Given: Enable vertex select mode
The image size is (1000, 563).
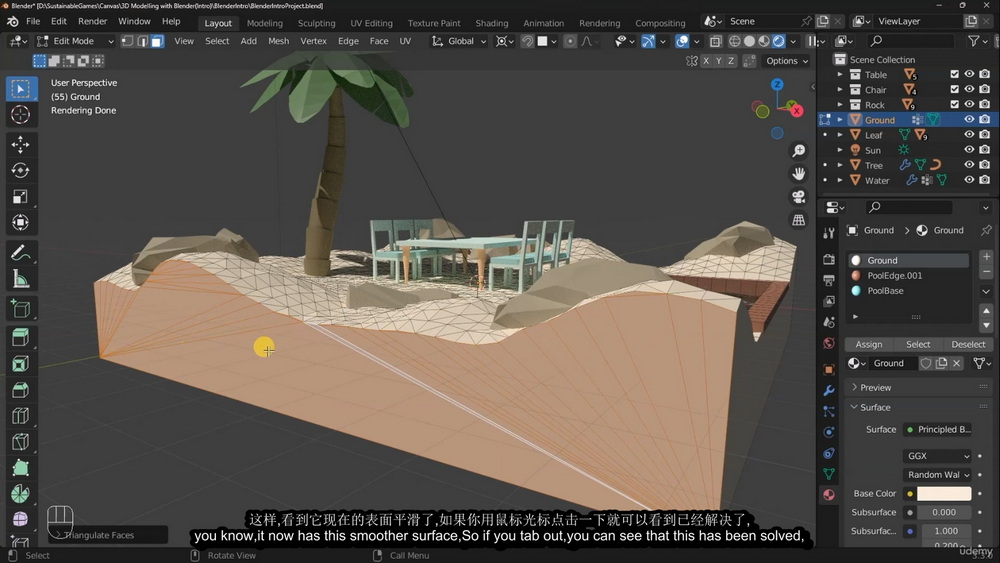Looking at the screenshot, I should pos(127,41).
